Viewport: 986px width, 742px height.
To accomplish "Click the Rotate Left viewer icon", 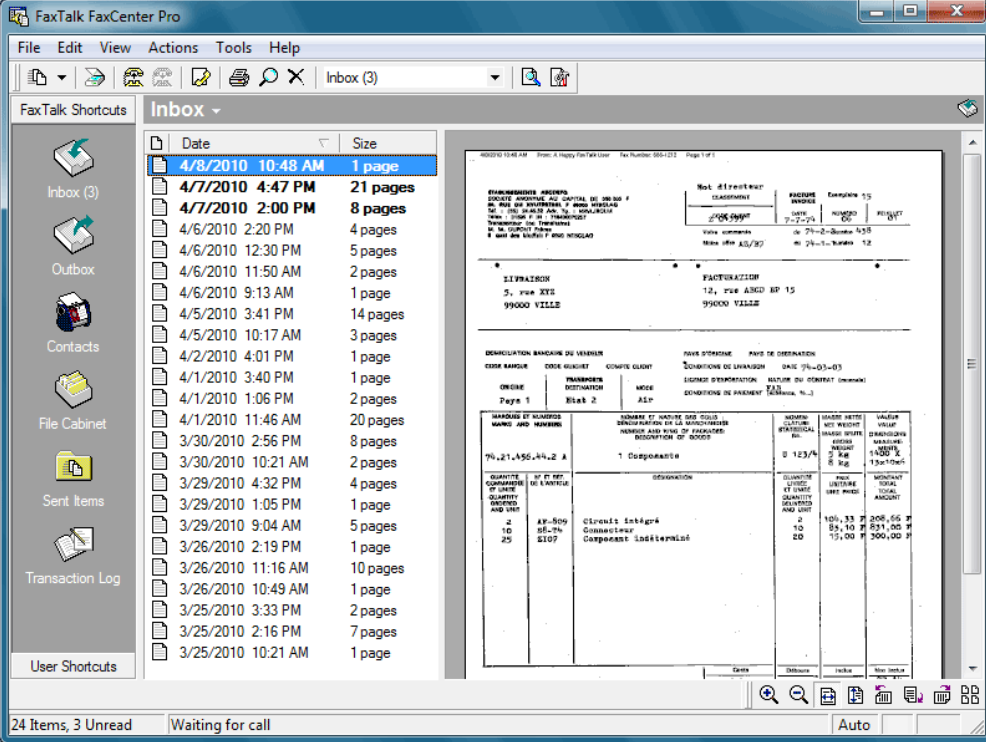I will point(883,695).
